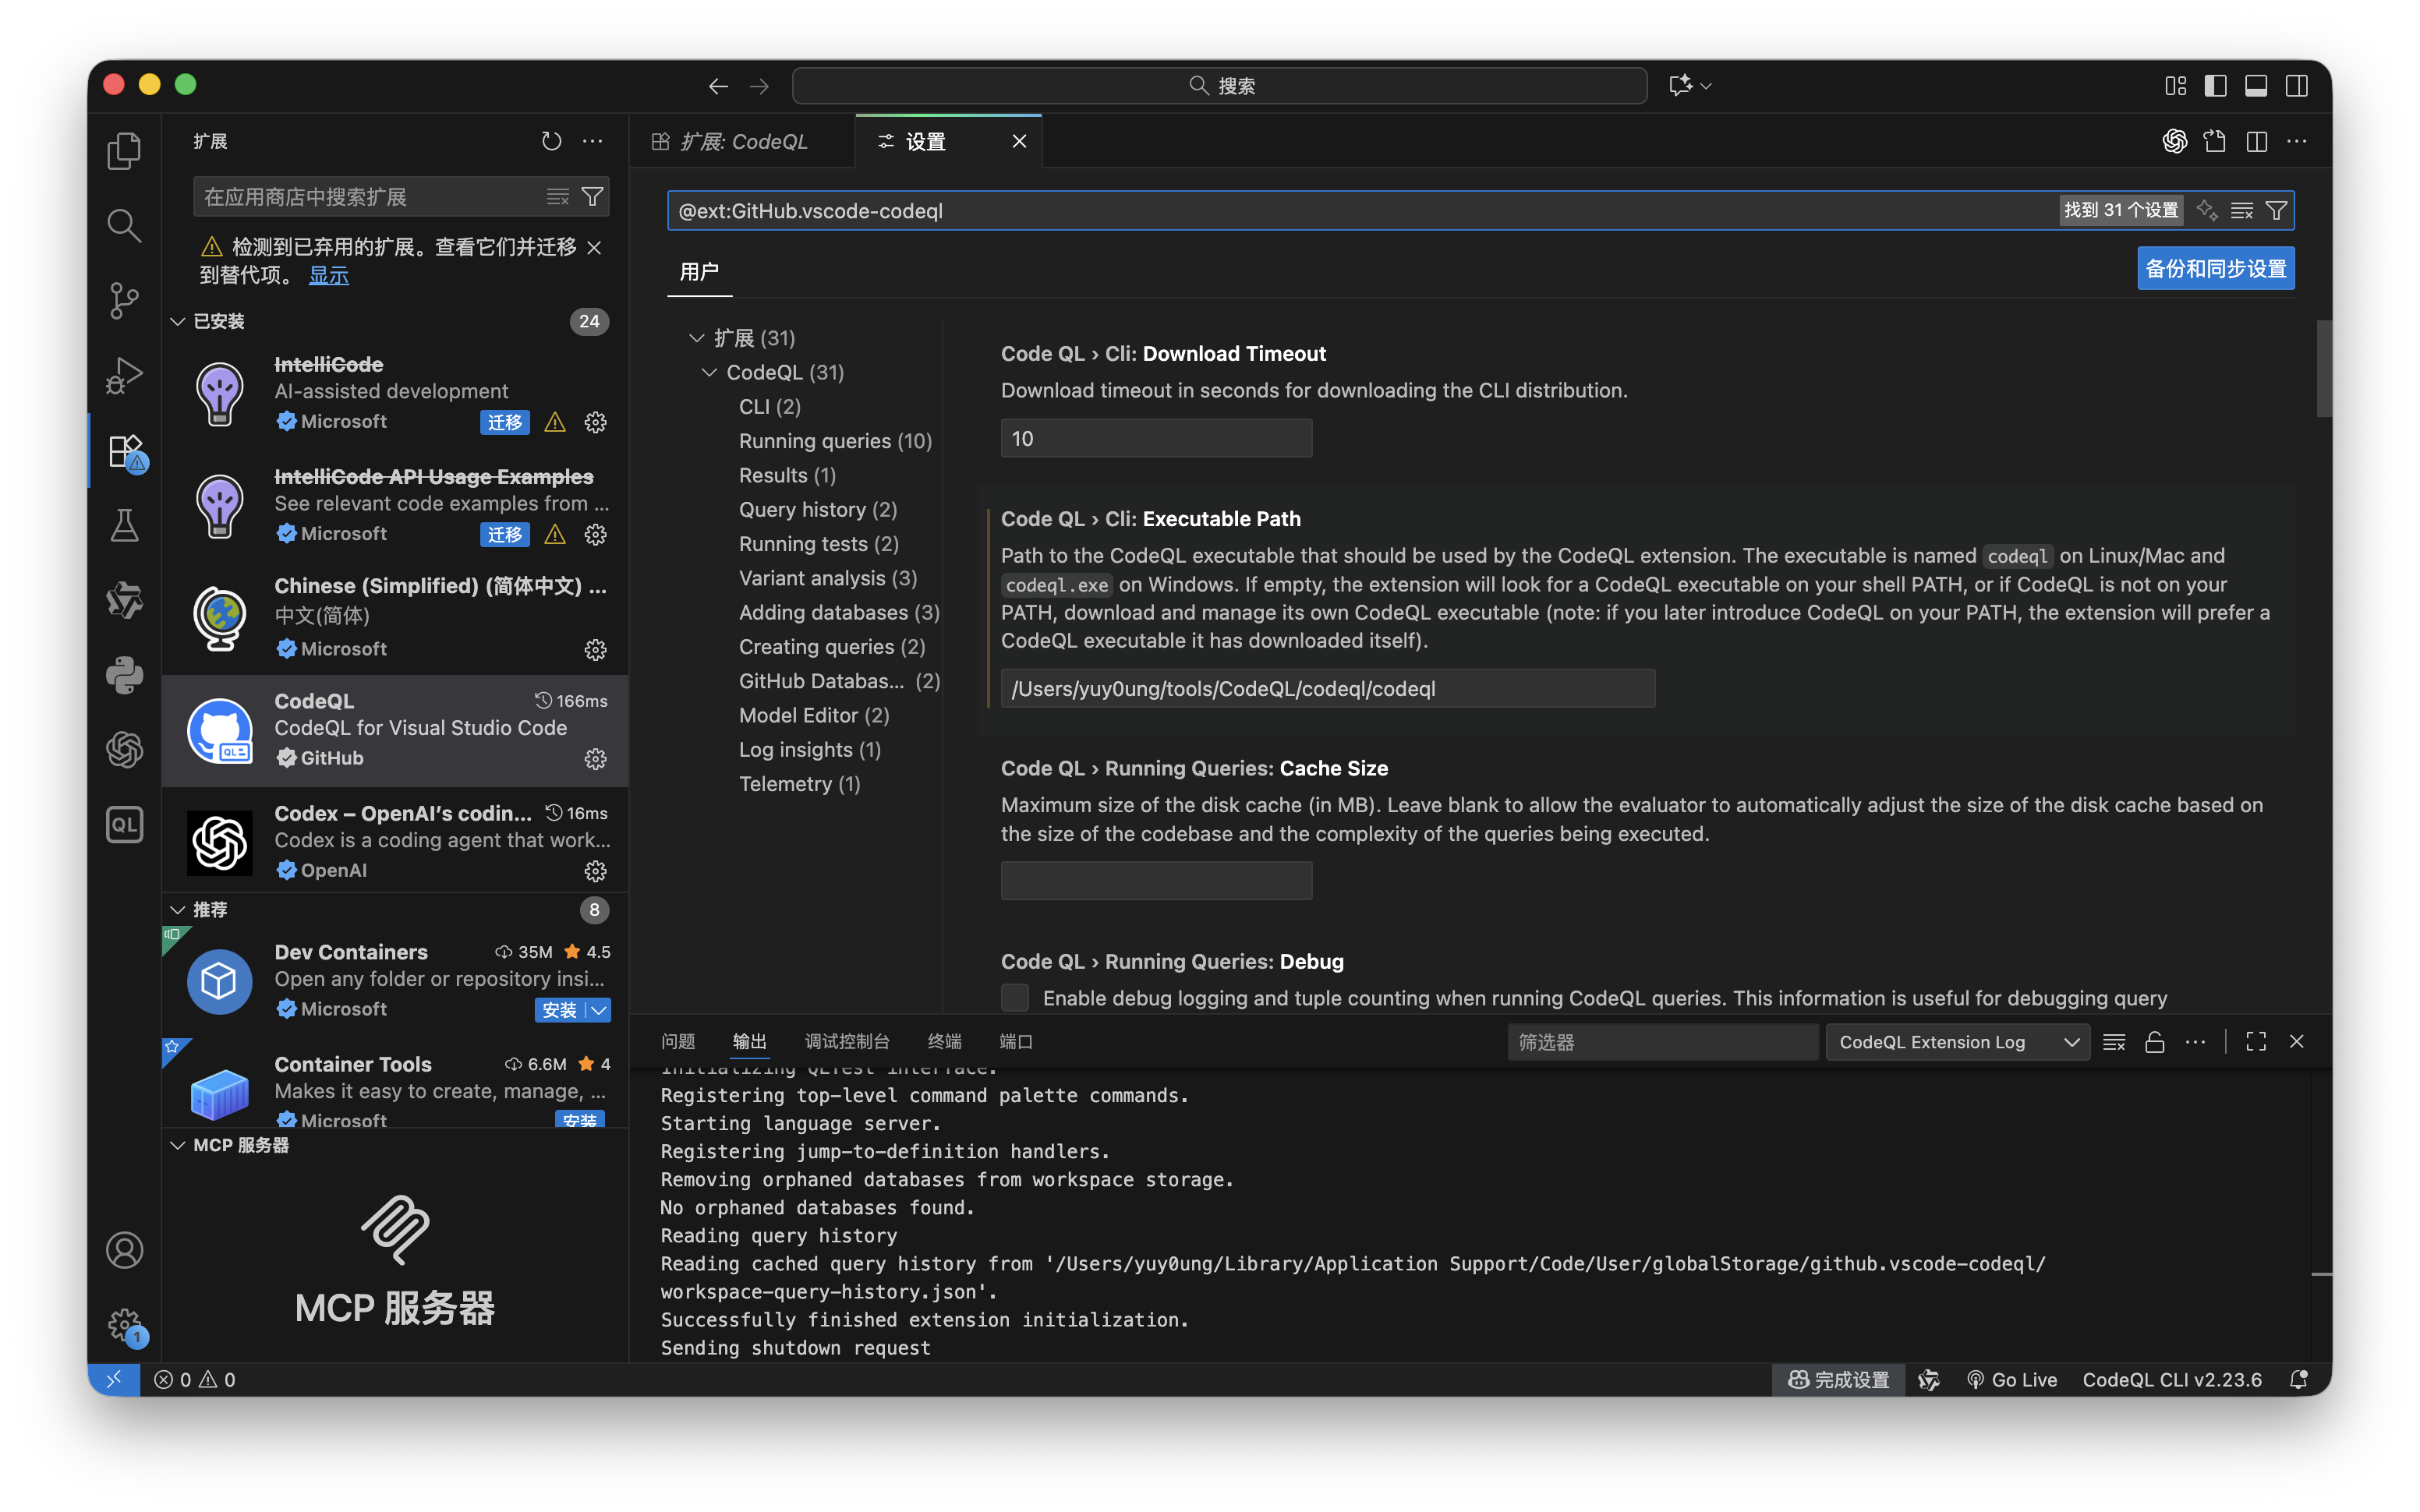
Task: Clear the output log with clear icon
Action: point(2114,1042)
